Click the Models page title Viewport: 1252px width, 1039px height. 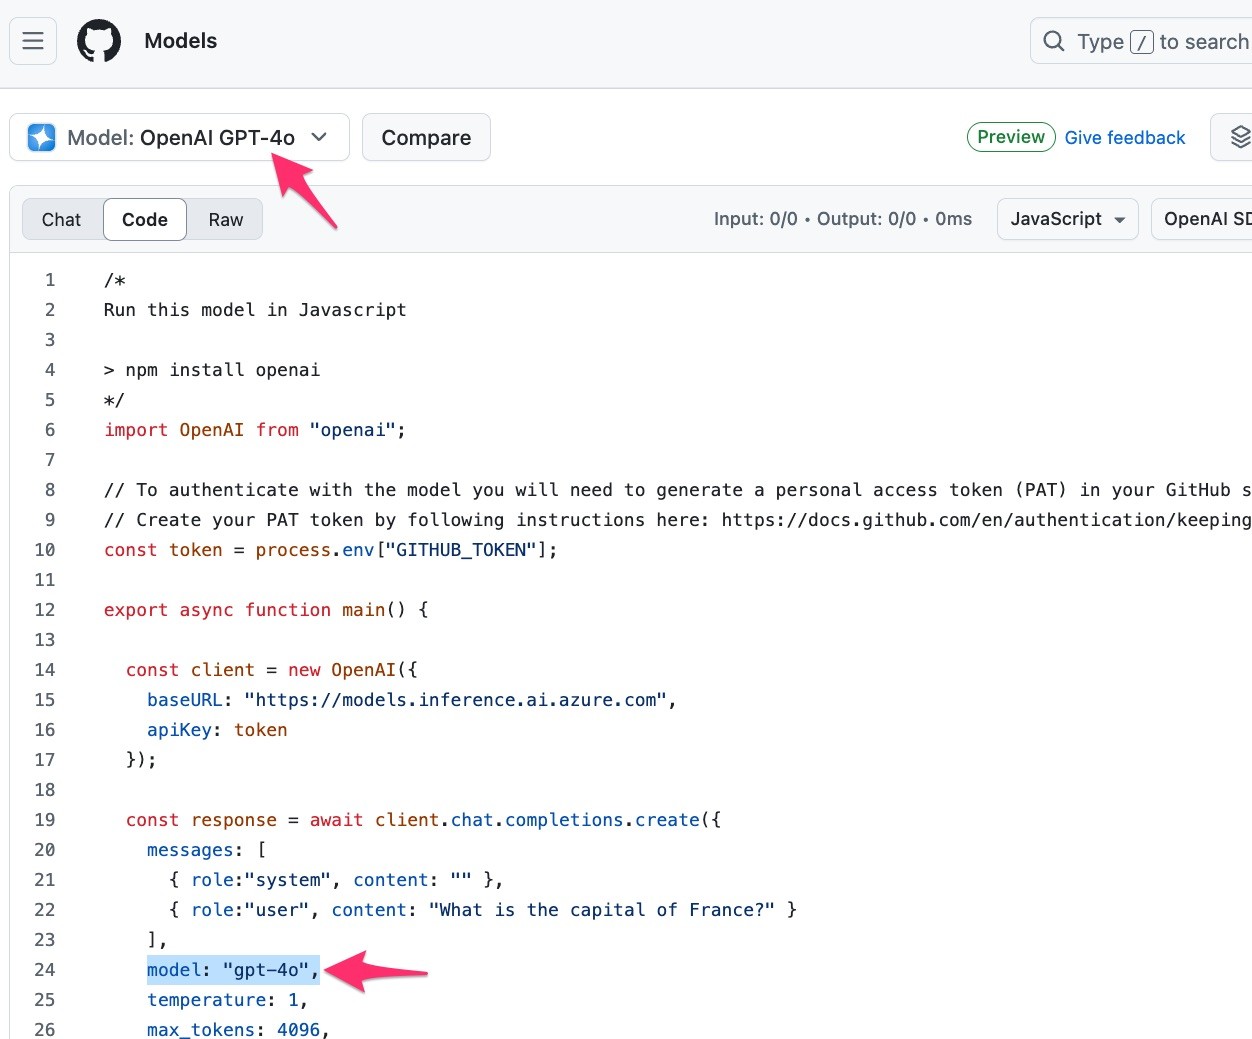[181, 41]
